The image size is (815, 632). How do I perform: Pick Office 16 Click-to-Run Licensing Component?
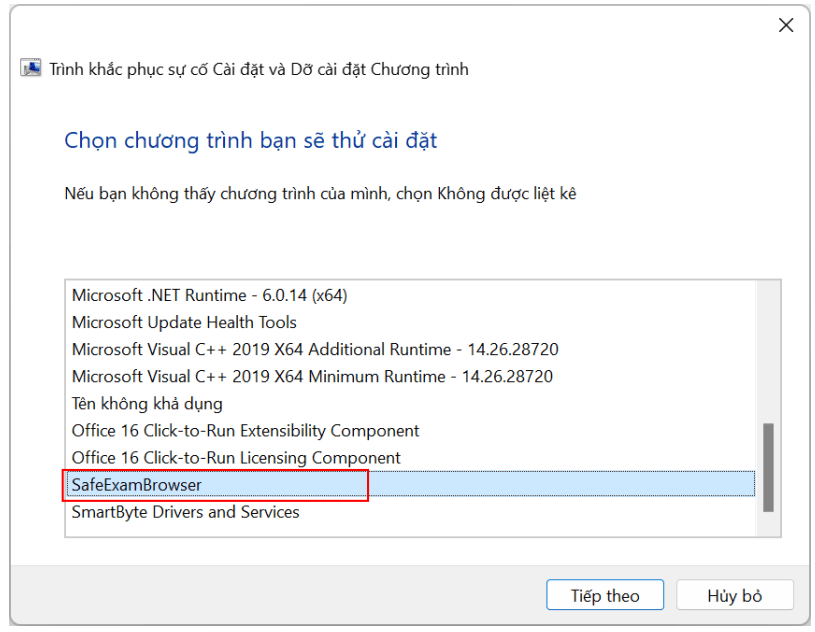coord(236,458)
